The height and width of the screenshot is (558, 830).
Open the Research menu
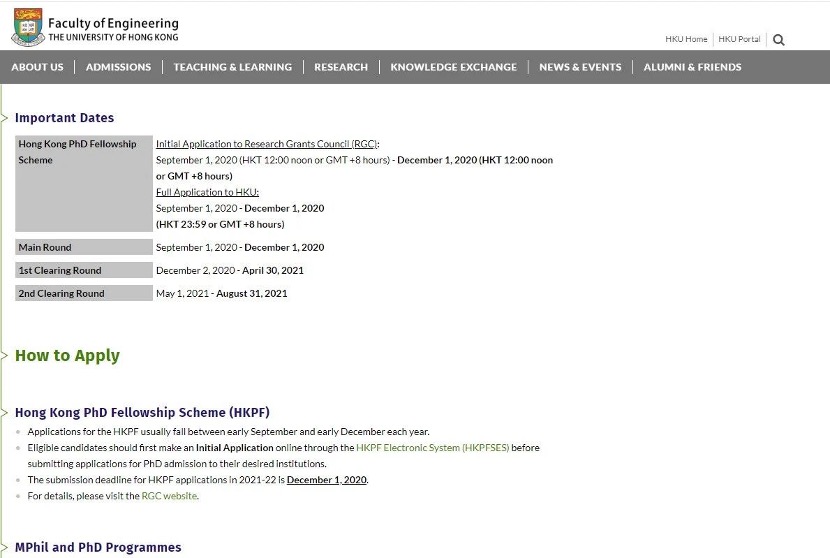point(341,67)
